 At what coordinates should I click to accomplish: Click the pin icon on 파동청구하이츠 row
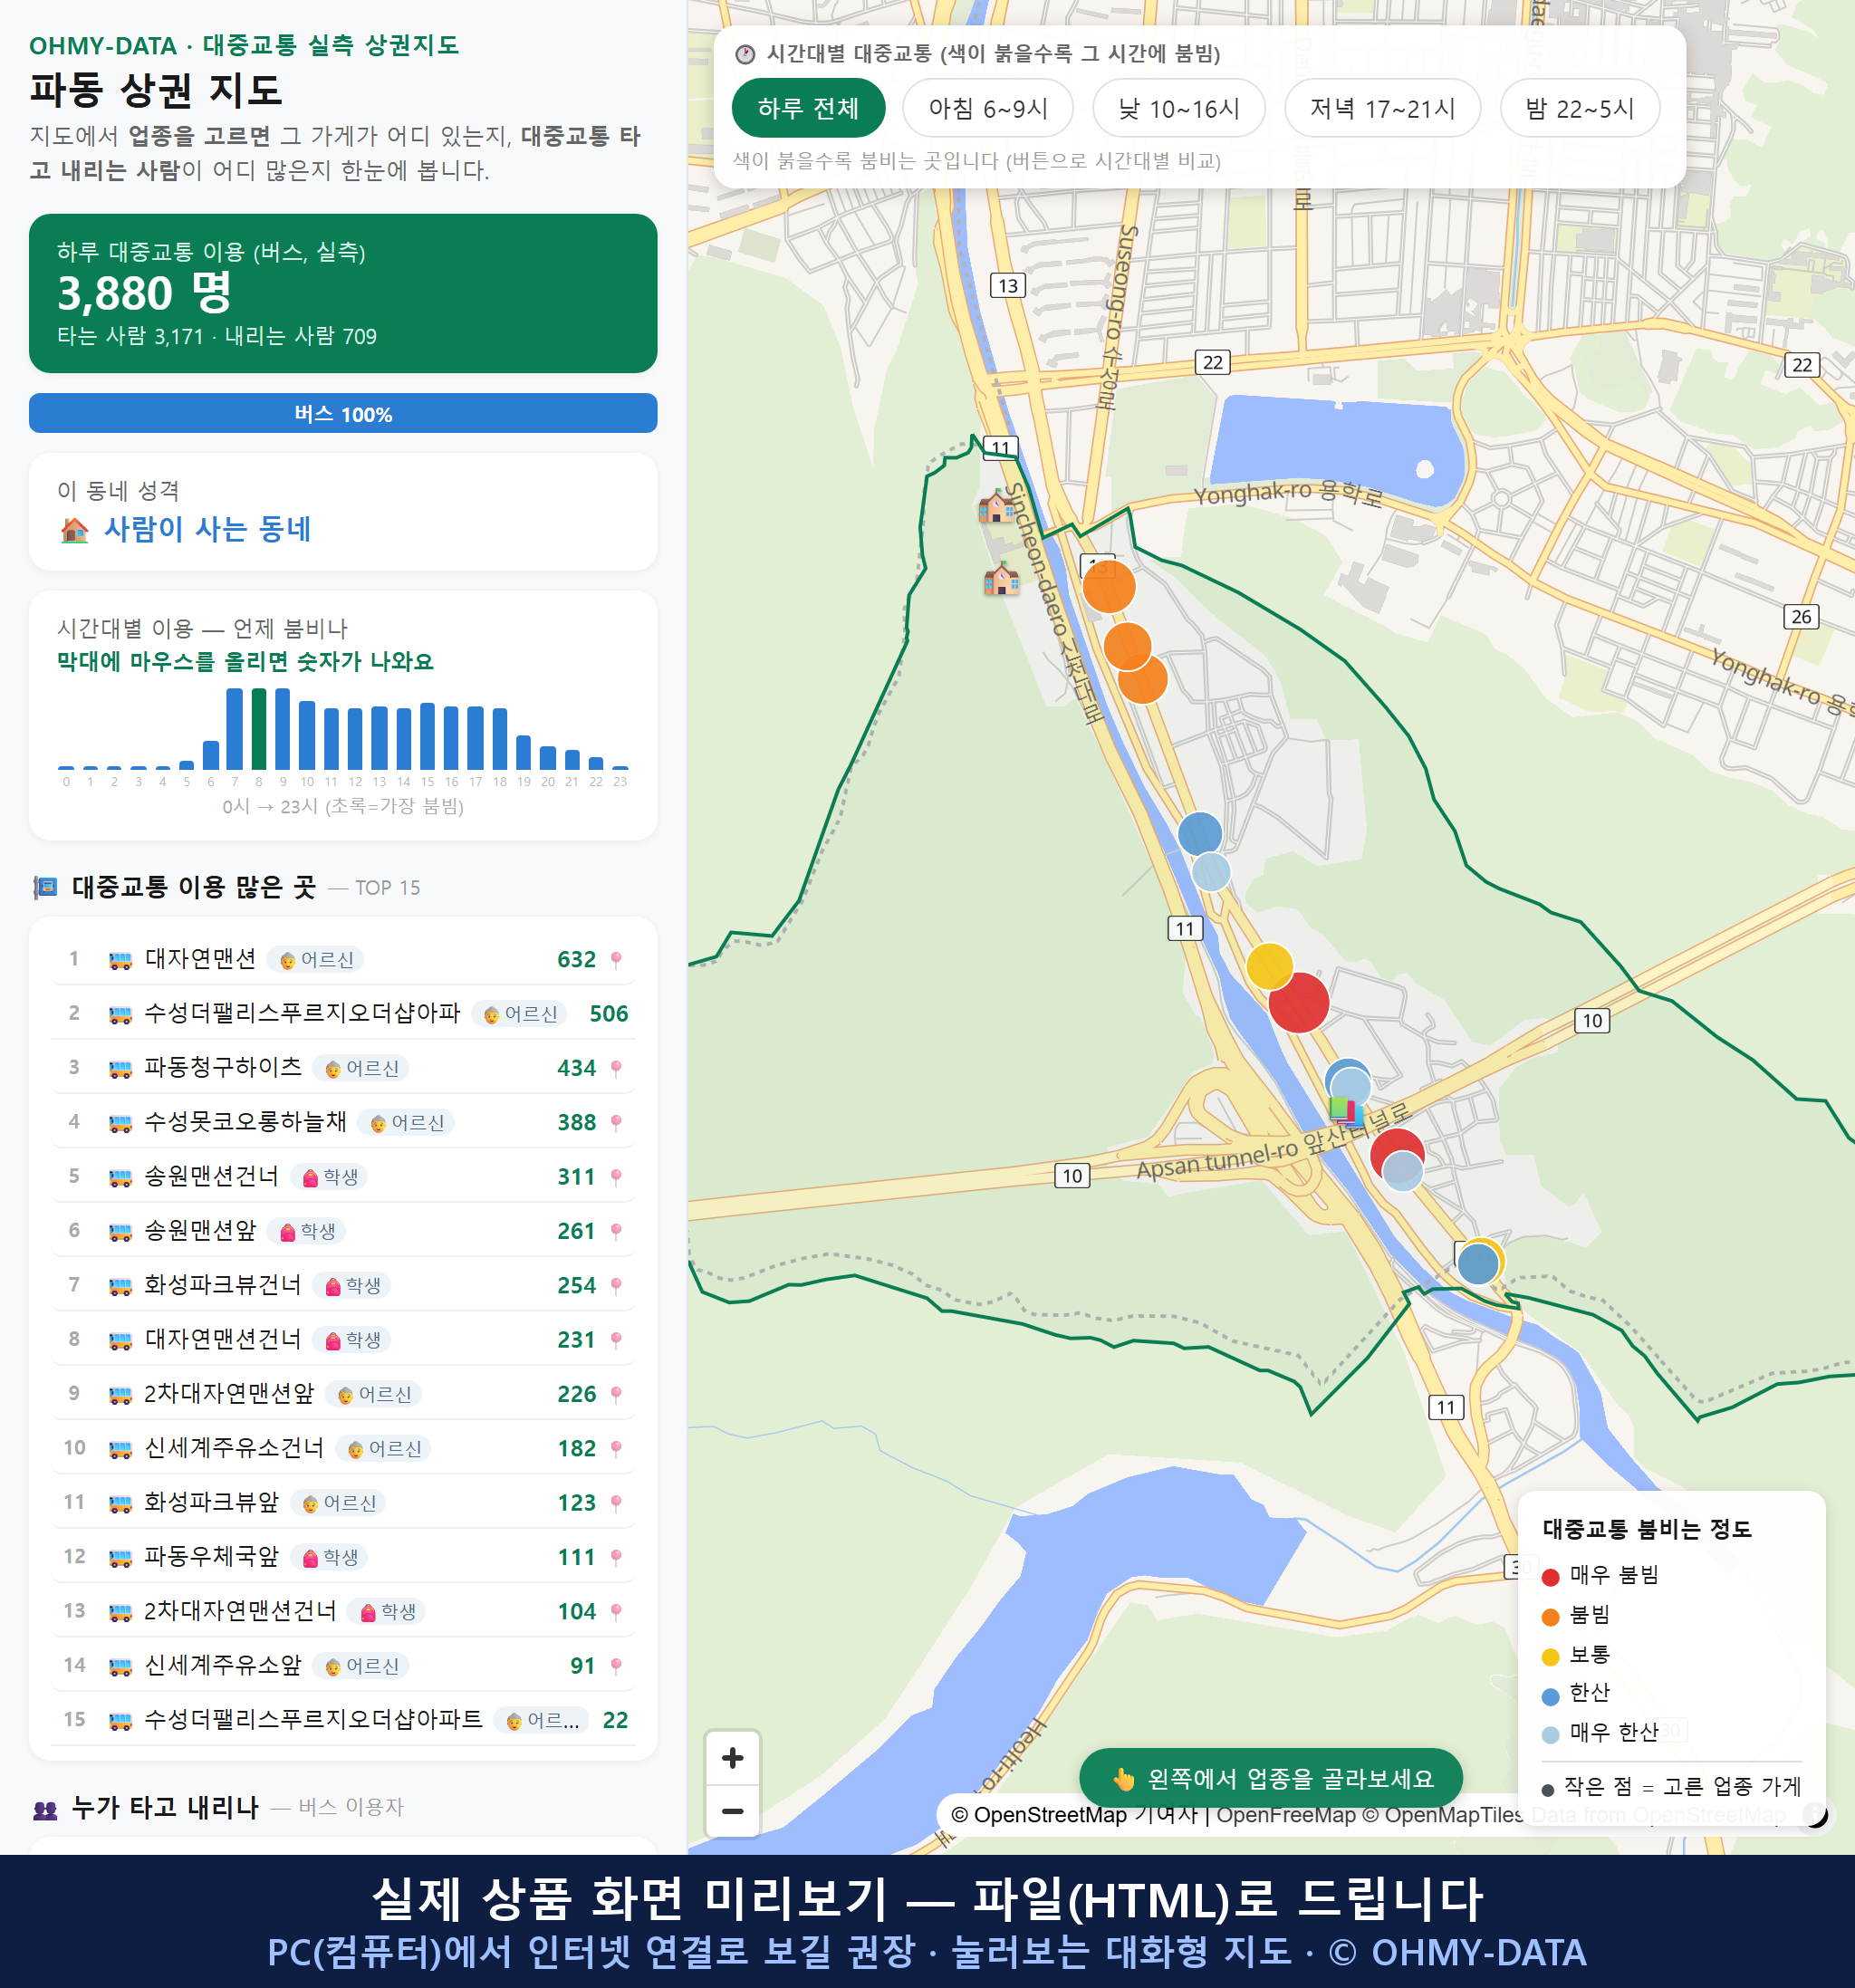point(616,1068)
